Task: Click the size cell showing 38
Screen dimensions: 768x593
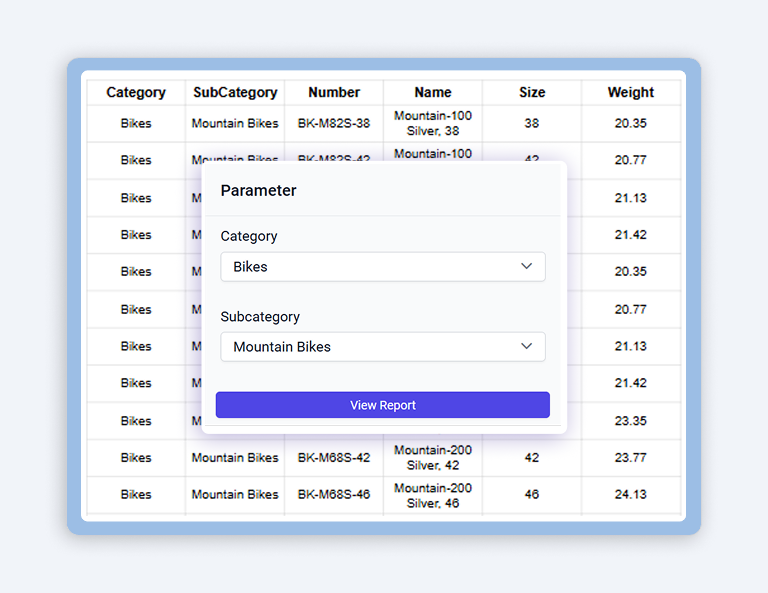Action: 532,123
